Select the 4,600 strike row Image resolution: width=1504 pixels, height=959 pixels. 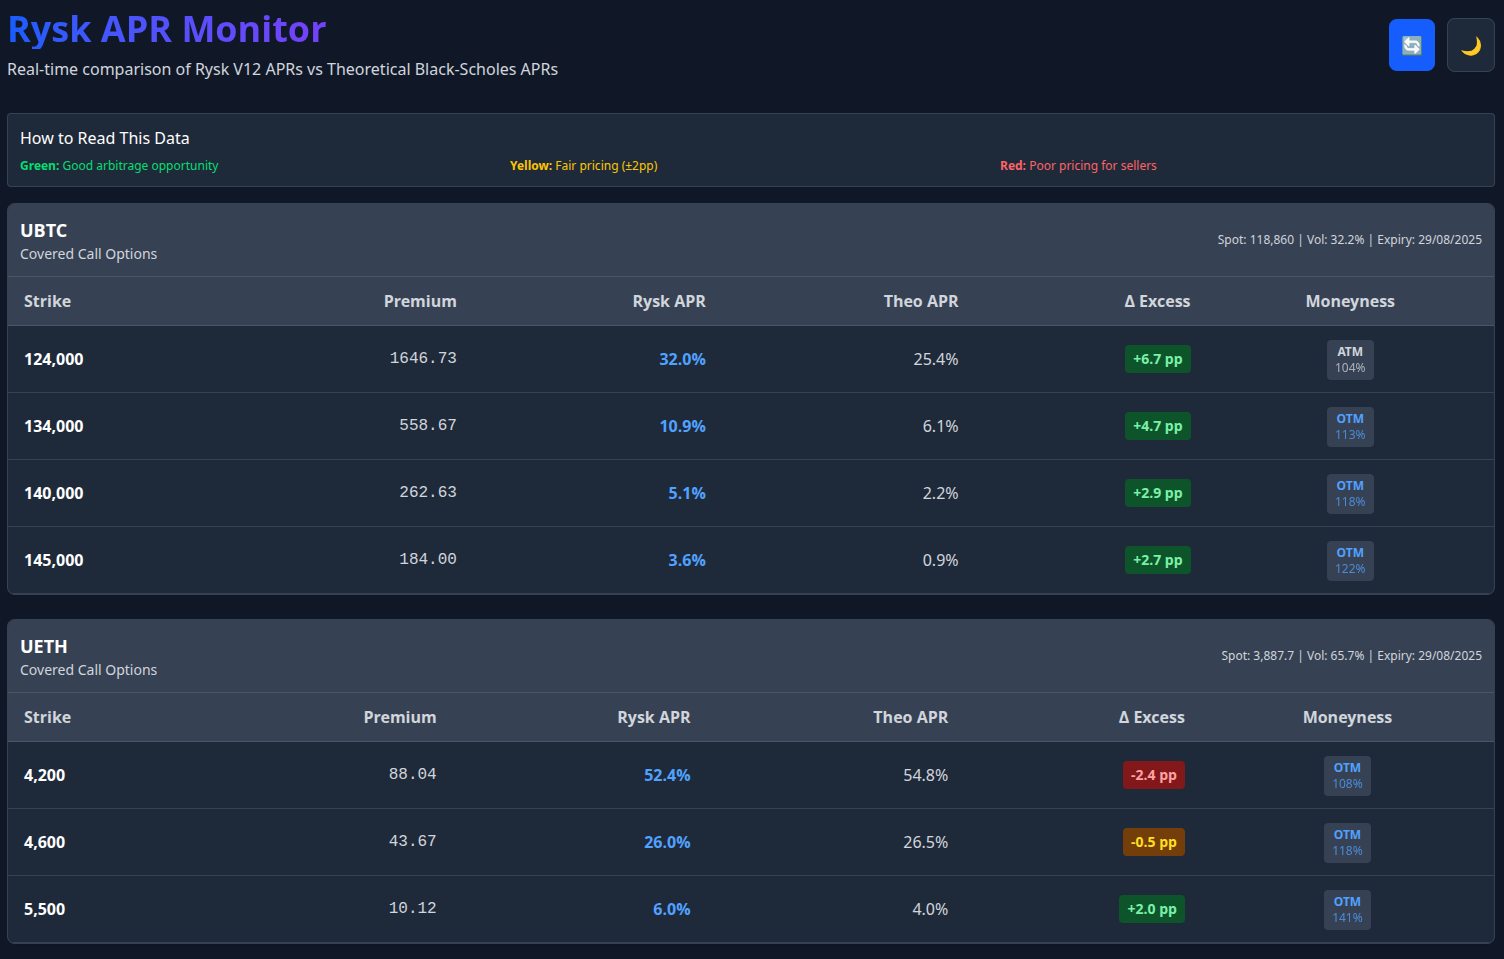pyautogui.click(x=750, y=842)
